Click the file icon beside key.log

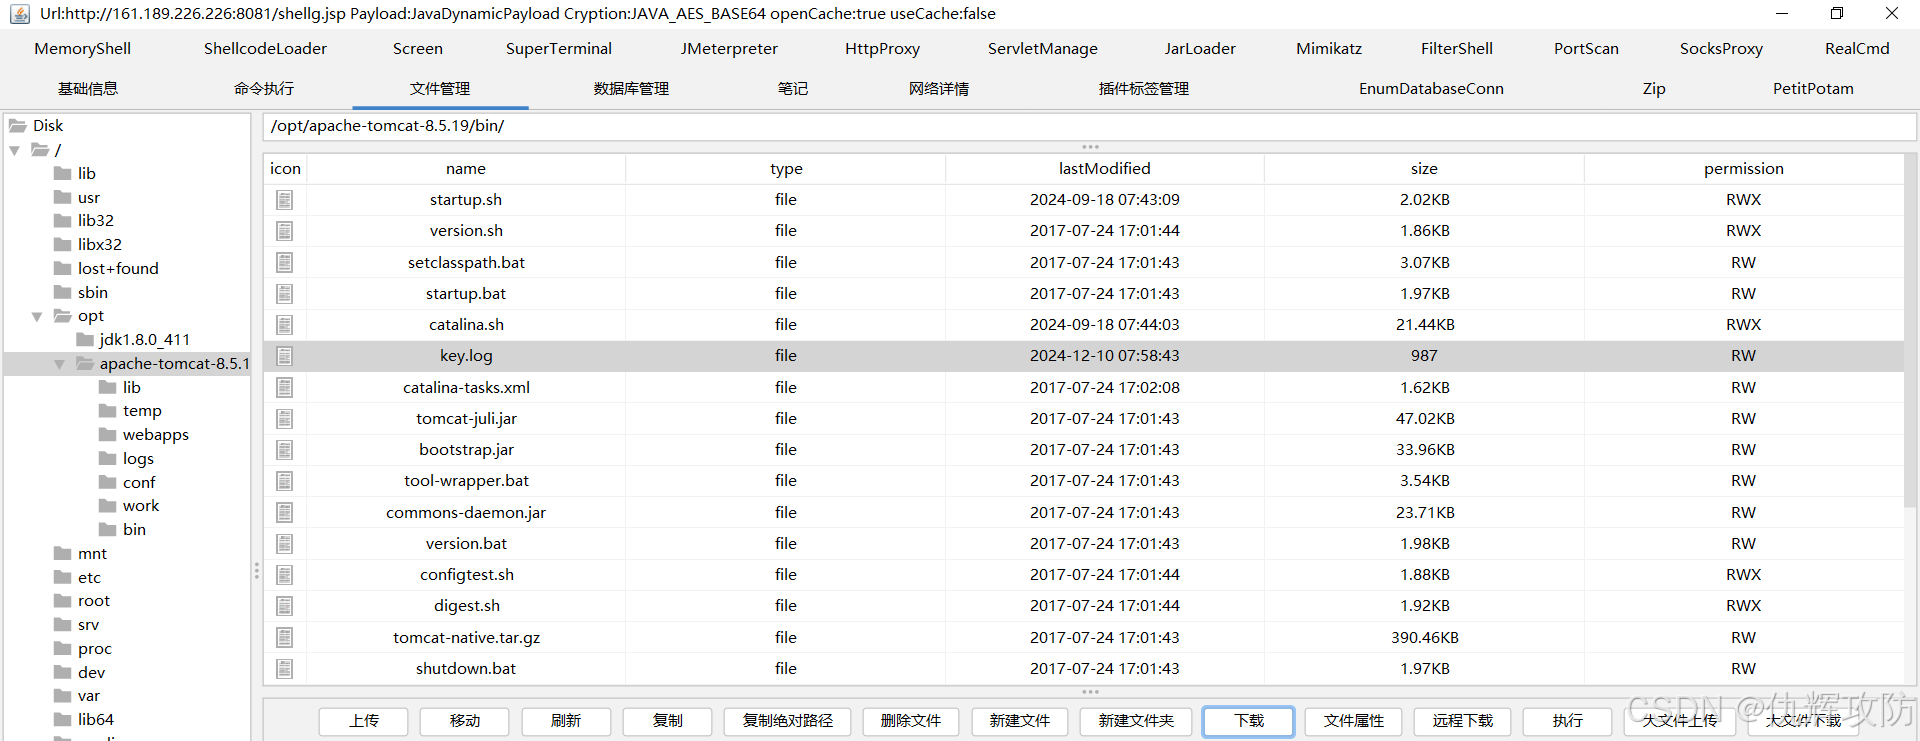click(285, 356)
